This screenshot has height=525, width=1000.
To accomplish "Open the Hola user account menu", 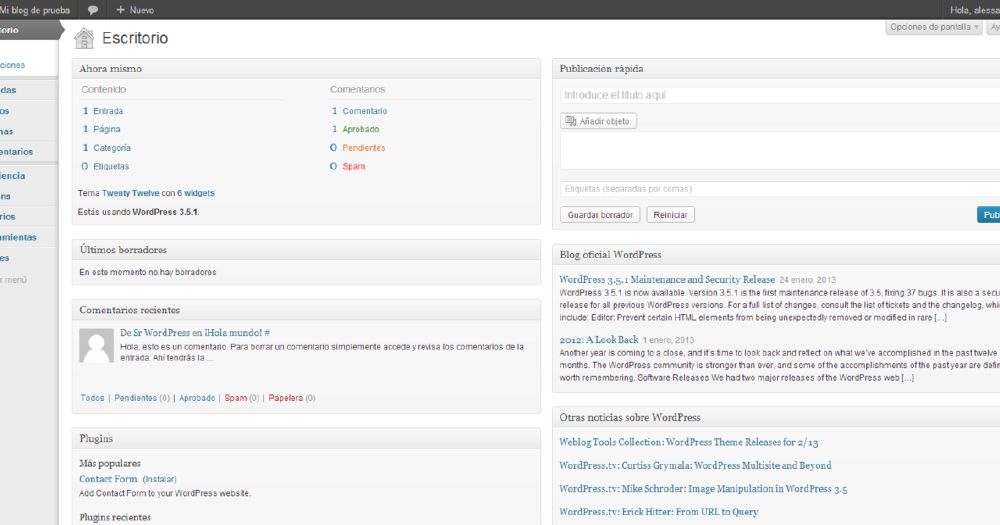I will pyautogui.click(x=974, y=10).
